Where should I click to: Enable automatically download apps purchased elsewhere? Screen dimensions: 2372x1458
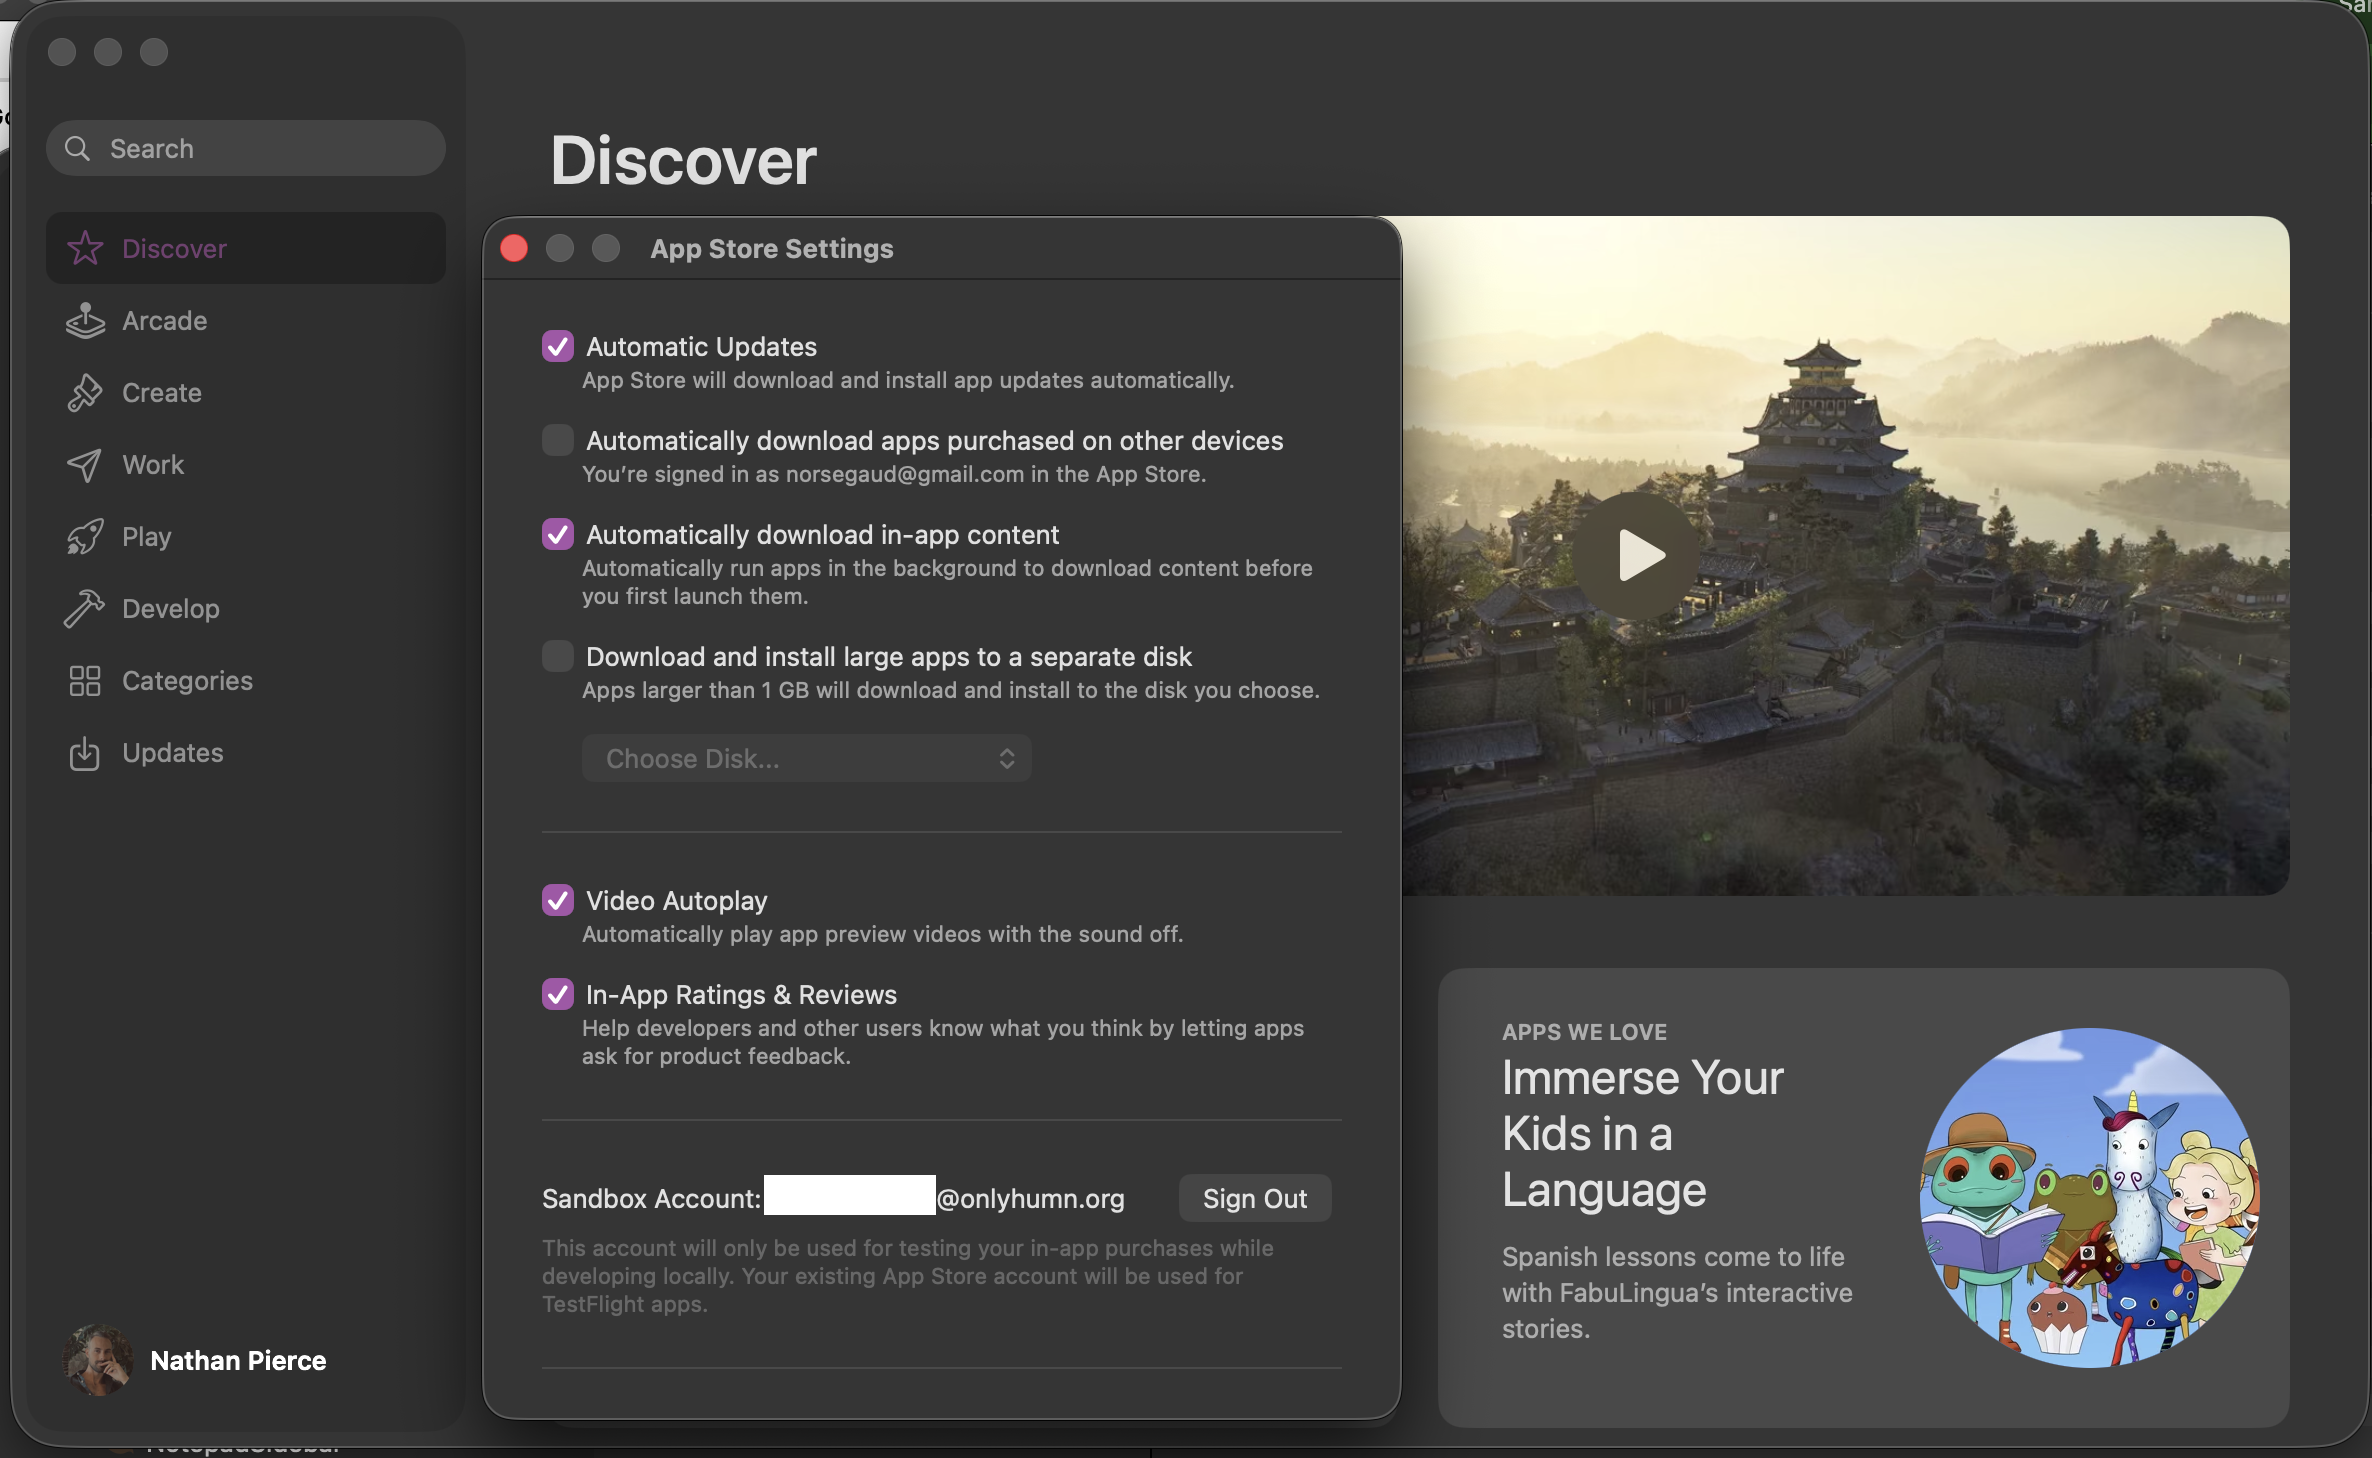point(558,440)
